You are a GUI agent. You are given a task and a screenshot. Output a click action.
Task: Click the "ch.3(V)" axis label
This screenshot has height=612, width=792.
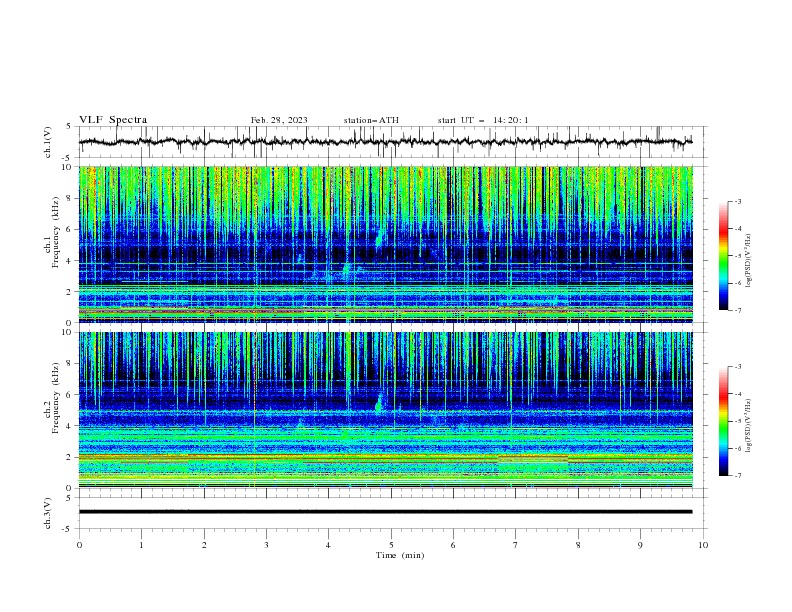click(x=48, y=513)
